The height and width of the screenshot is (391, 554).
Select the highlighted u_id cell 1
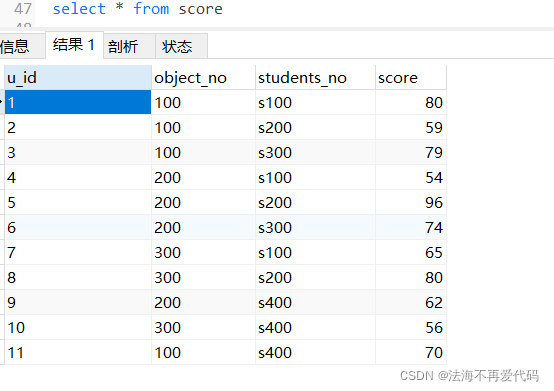click(78, 102)
